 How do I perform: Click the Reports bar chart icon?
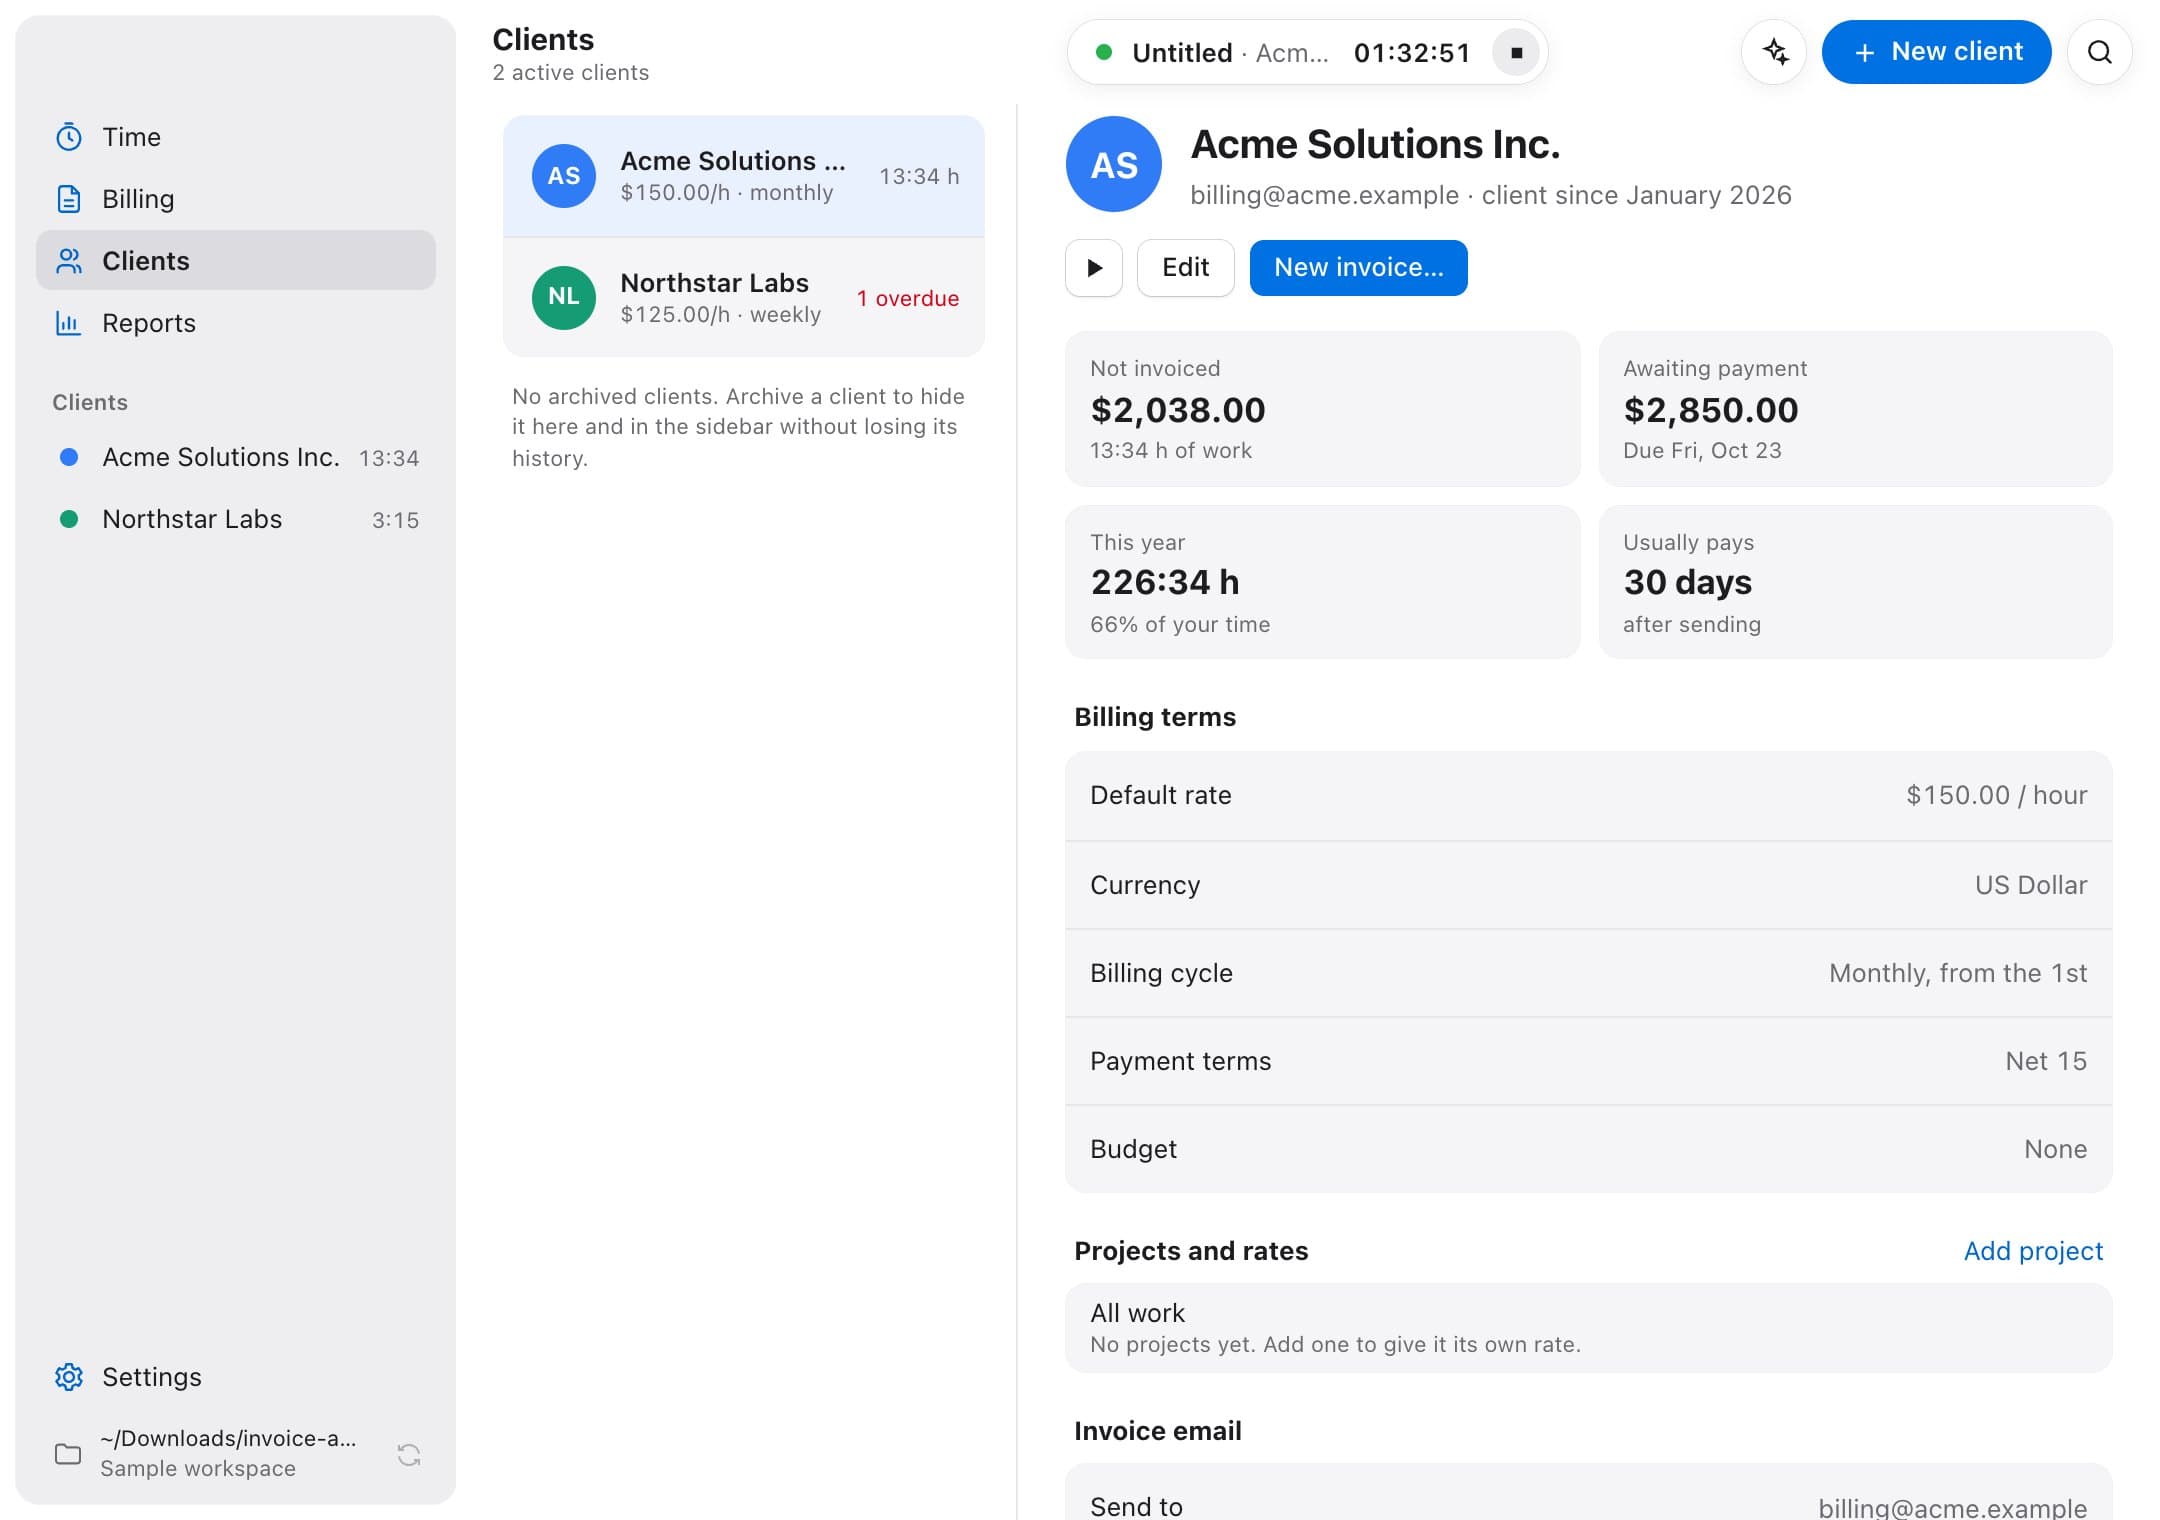tap(68, 323)
